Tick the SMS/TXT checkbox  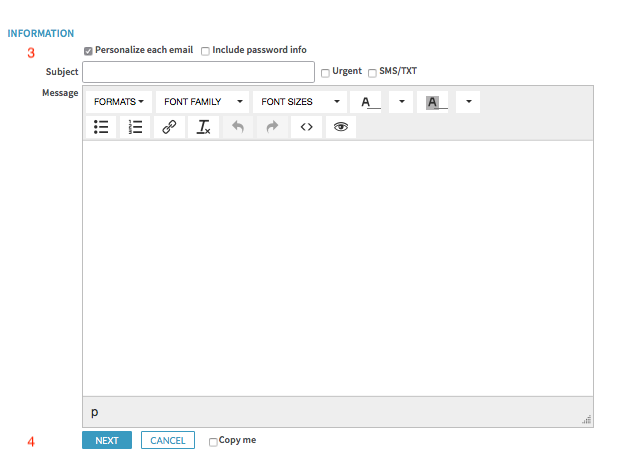click(372, 73)
